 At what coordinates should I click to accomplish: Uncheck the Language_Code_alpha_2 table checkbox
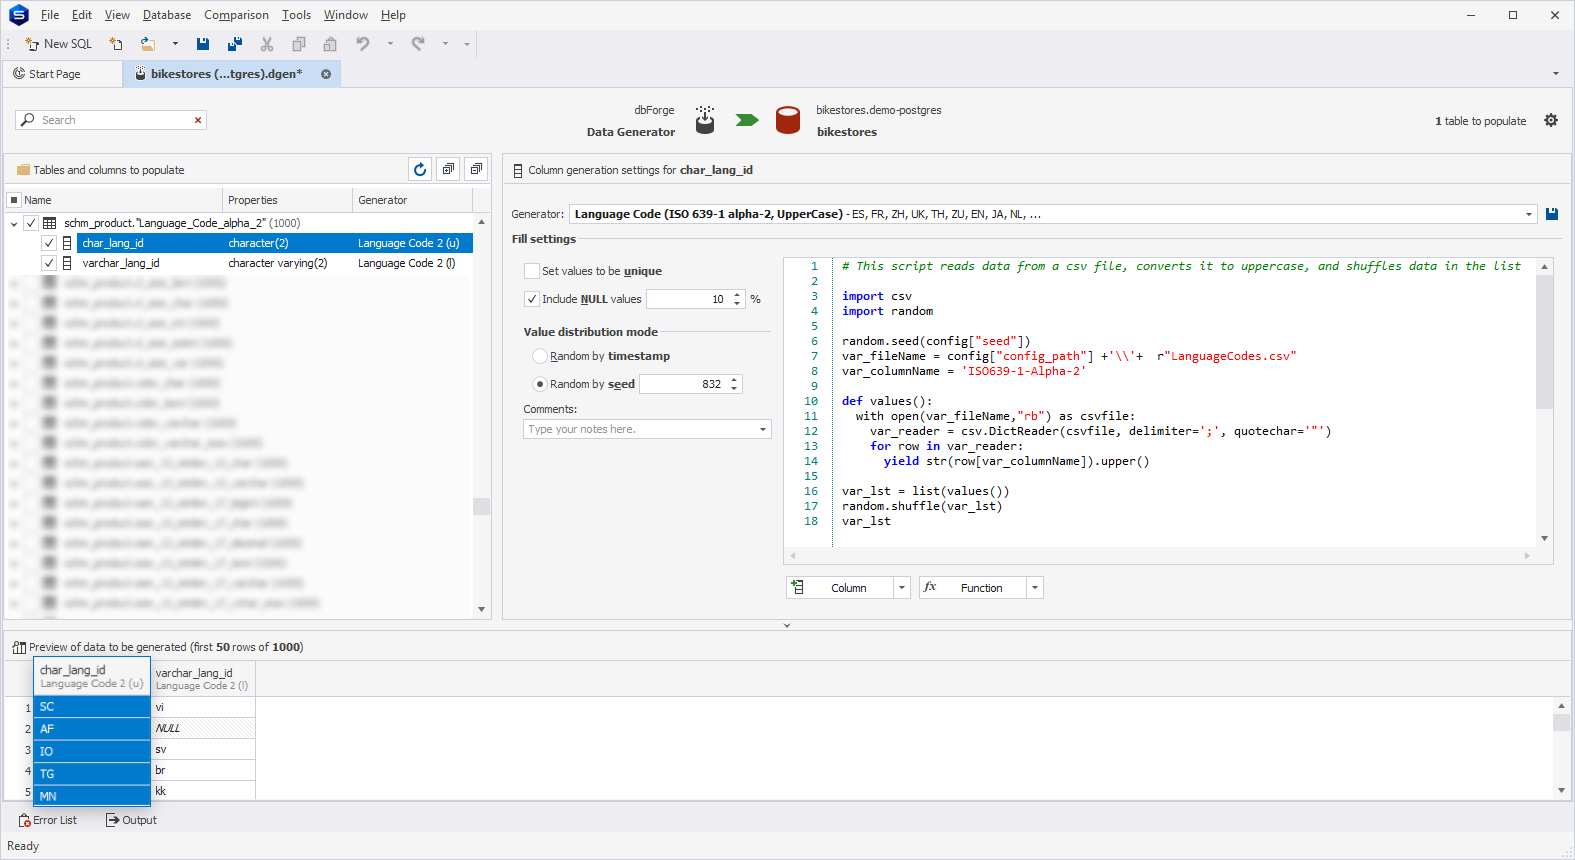point(31,223)
